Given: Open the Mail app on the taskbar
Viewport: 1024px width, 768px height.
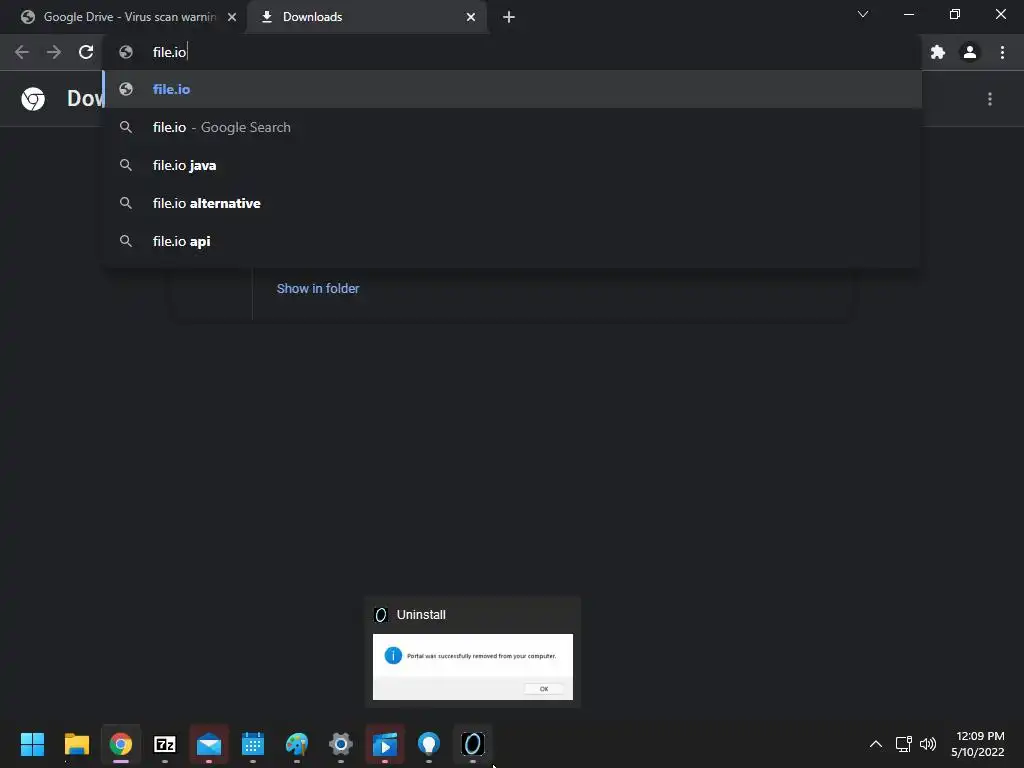Looking at the screenshot, I should (x=209, y=744).
